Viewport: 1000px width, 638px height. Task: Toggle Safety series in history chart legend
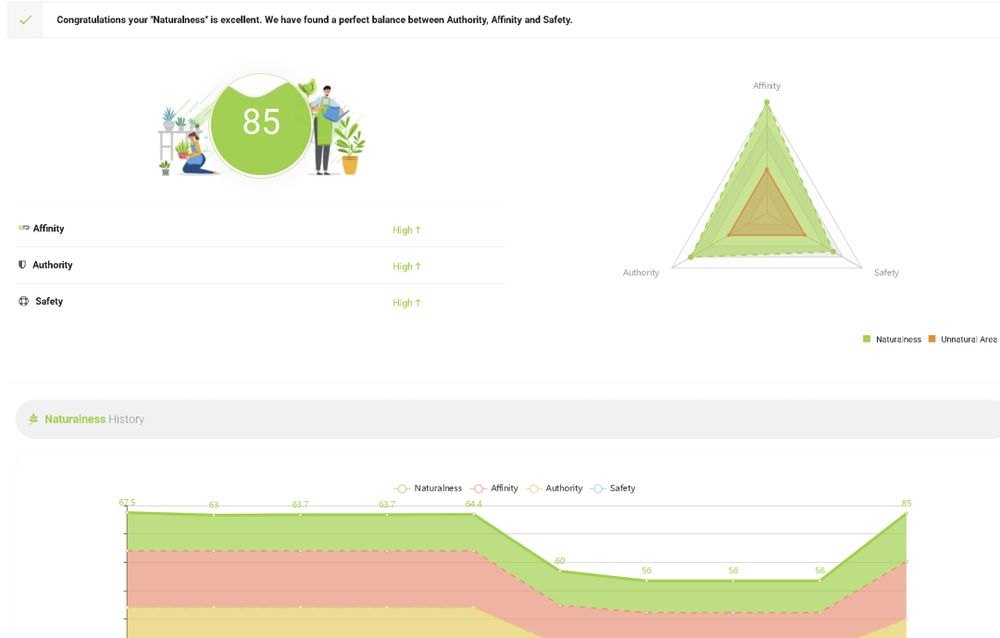(x=614, y=488)
